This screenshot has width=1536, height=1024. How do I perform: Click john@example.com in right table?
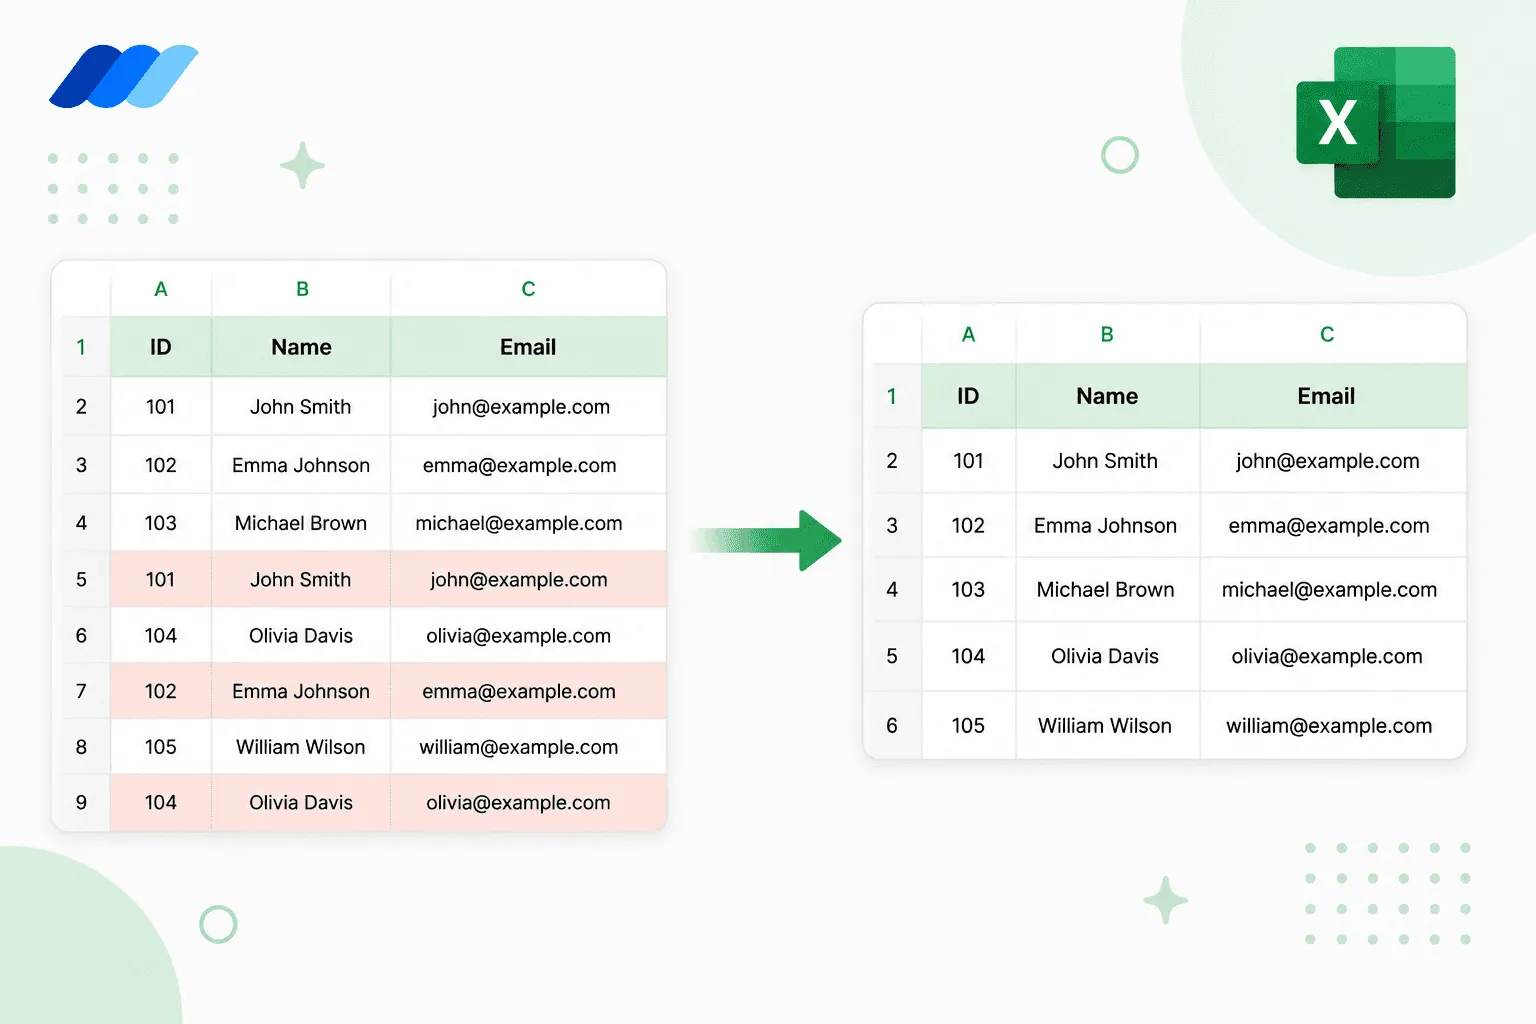point(1328,461)
